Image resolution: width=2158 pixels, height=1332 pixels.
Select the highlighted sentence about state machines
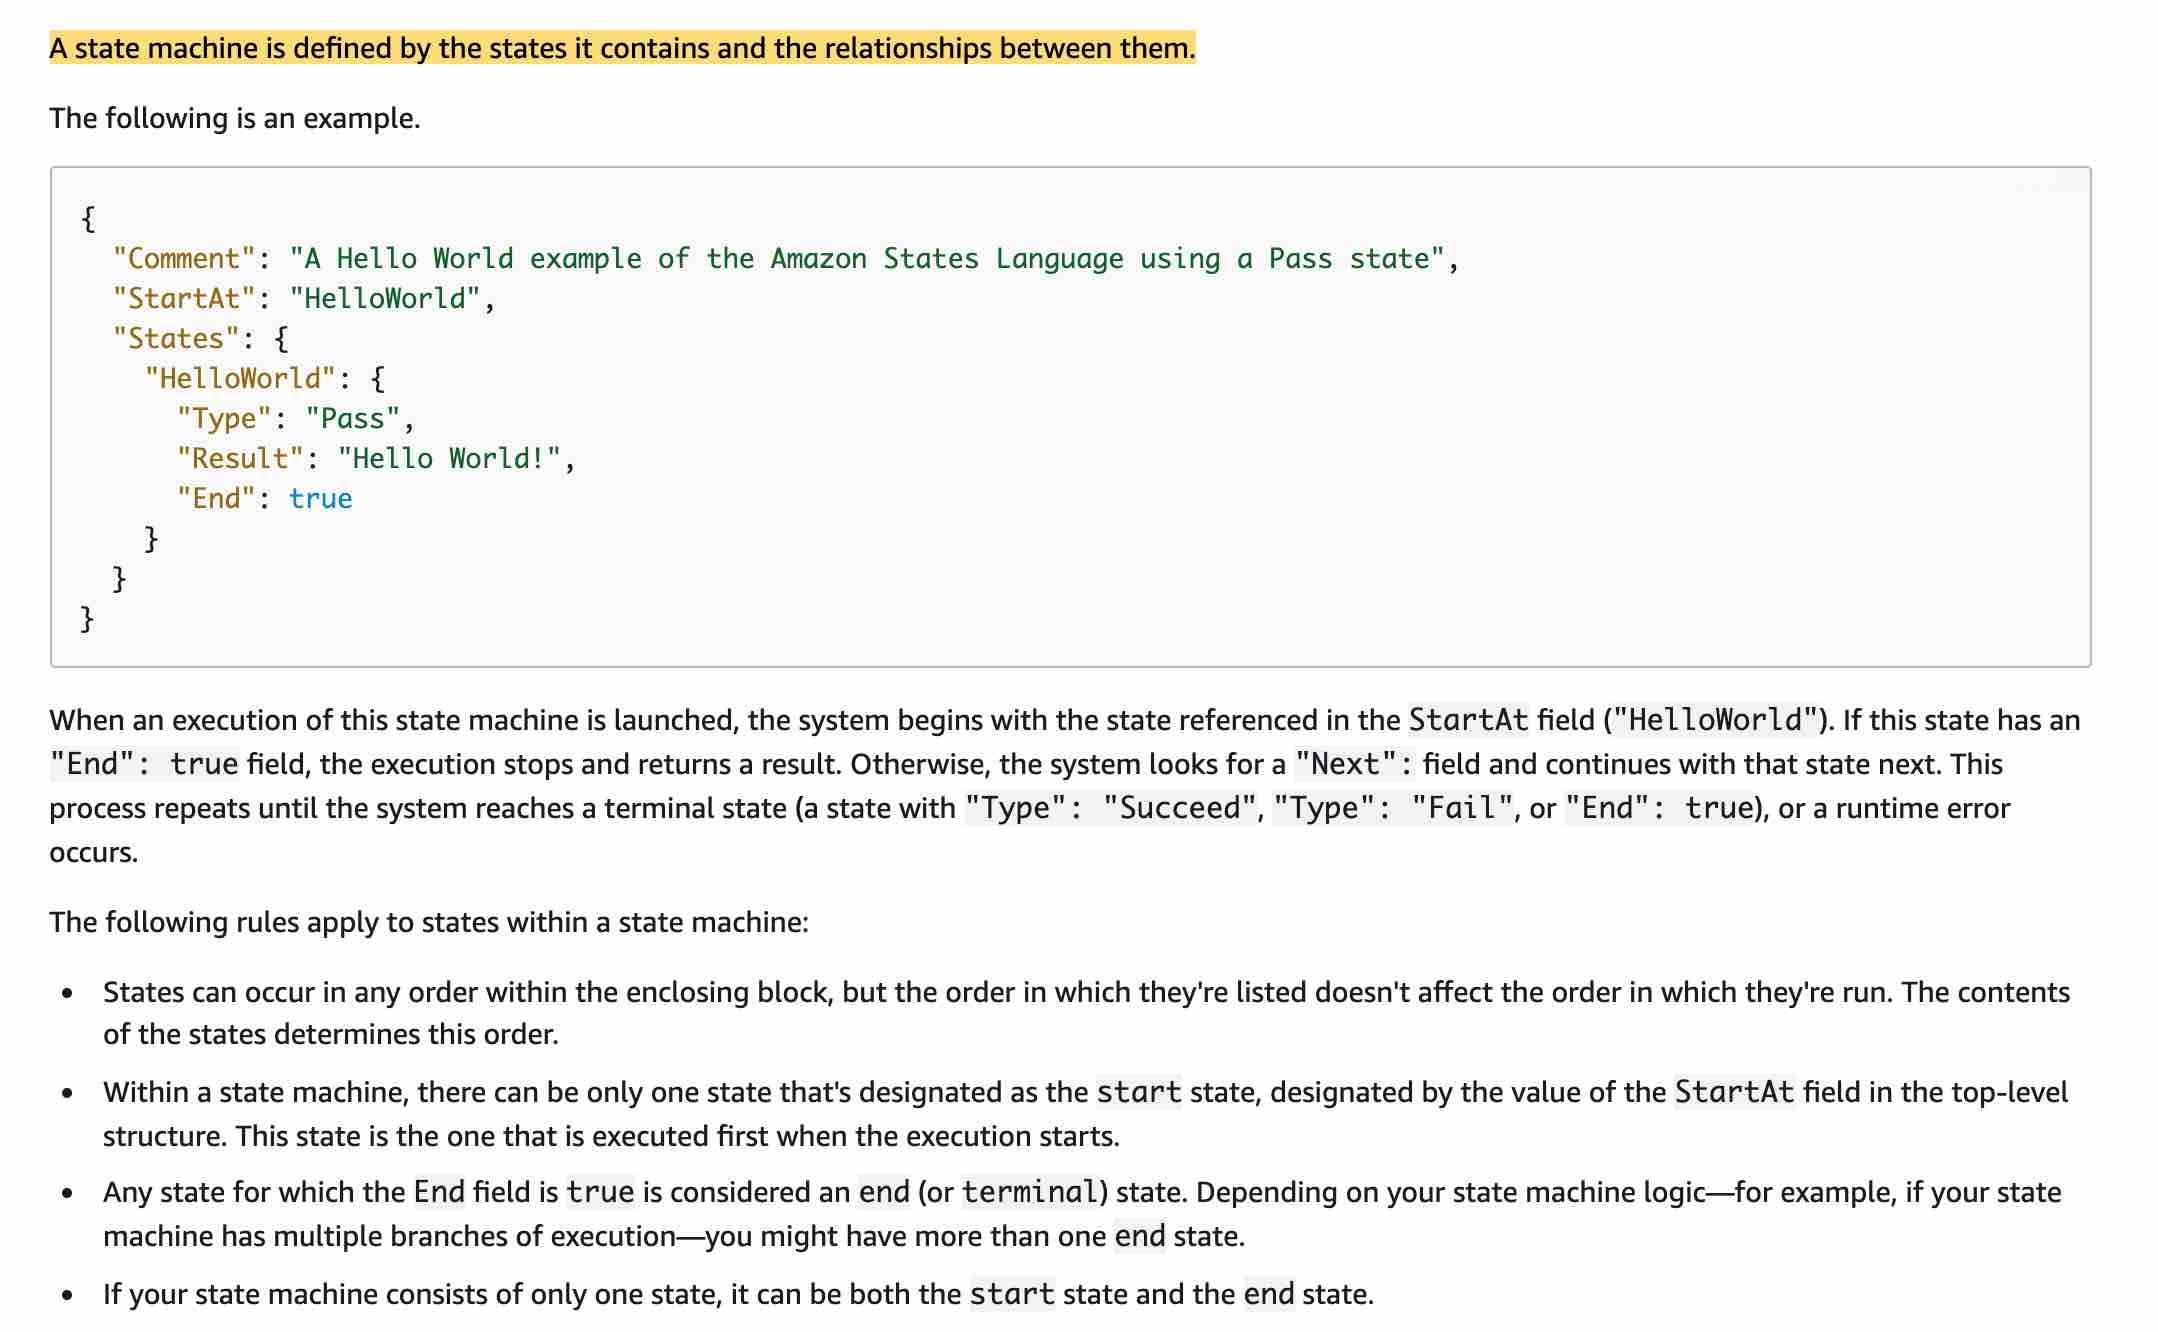click(x=622, y=46)
